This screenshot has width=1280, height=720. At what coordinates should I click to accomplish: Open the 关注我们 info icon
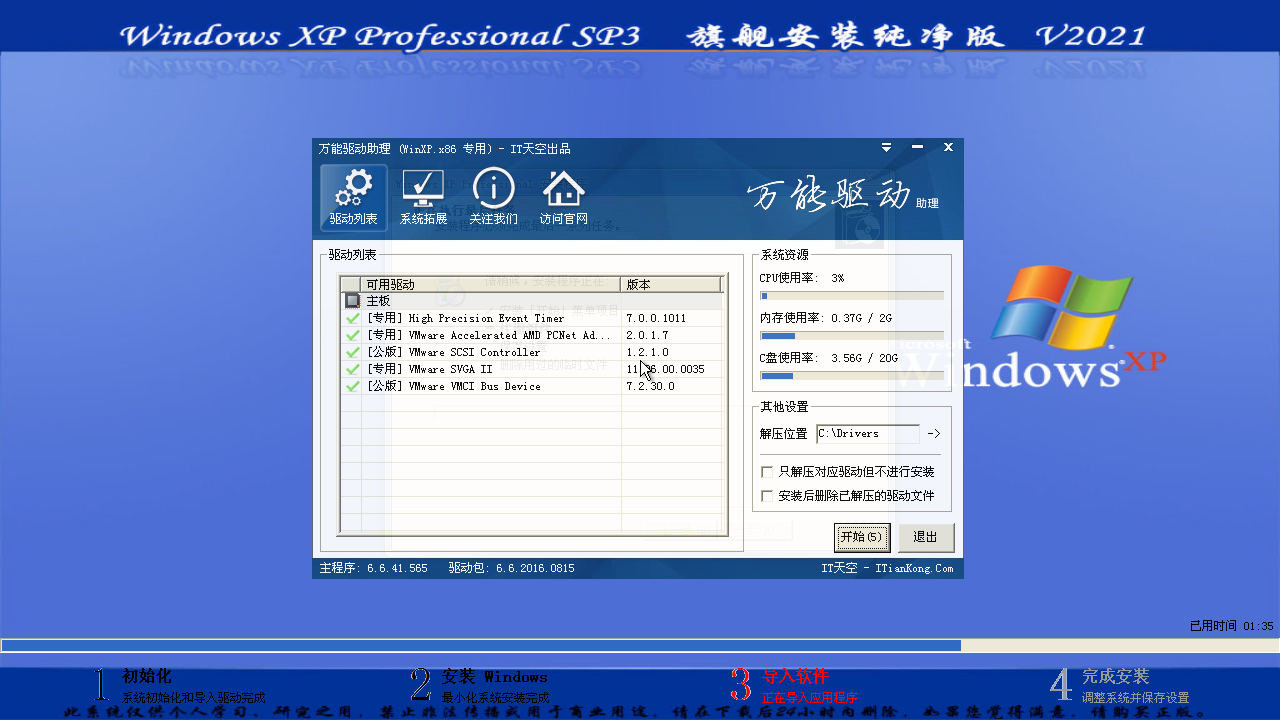pos(493,198)
